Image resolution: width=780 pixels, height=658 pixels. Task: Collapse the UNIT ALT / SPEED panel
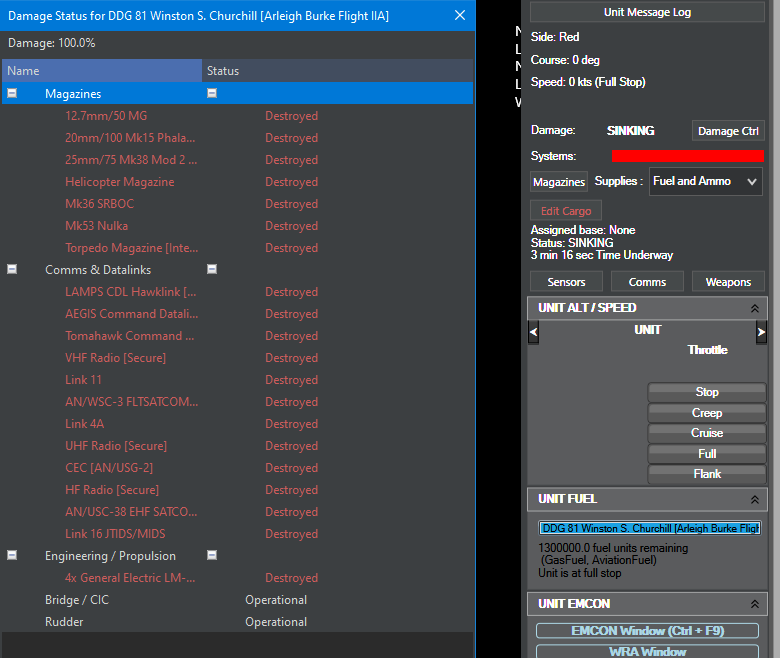[755, 308]
